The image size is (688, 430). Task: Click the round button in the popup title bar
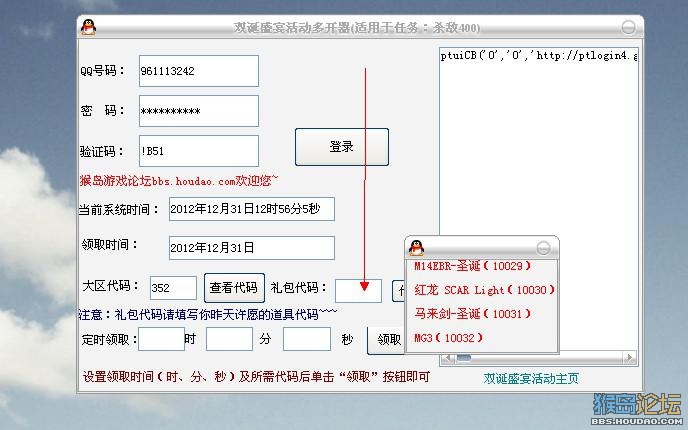coord(543,248)
